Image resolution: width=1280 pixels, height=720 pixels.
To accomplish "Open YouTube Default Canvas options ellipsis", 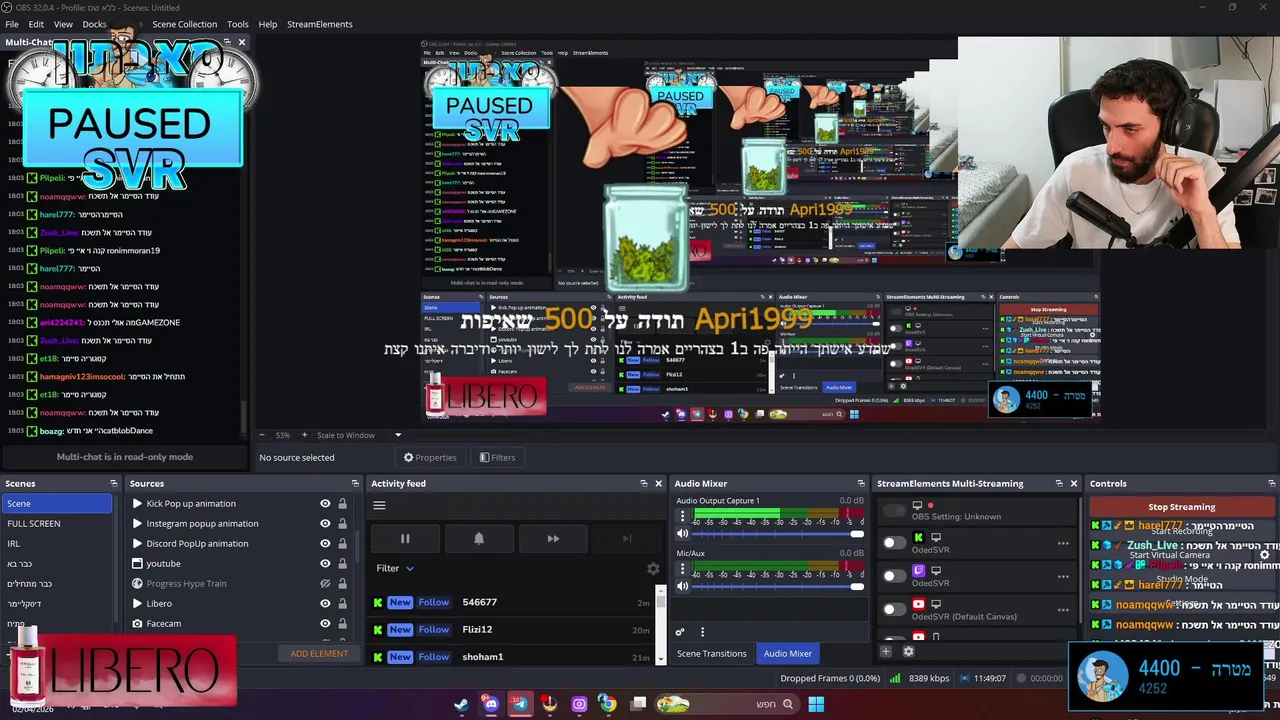I will click(x=1063, y=610).
